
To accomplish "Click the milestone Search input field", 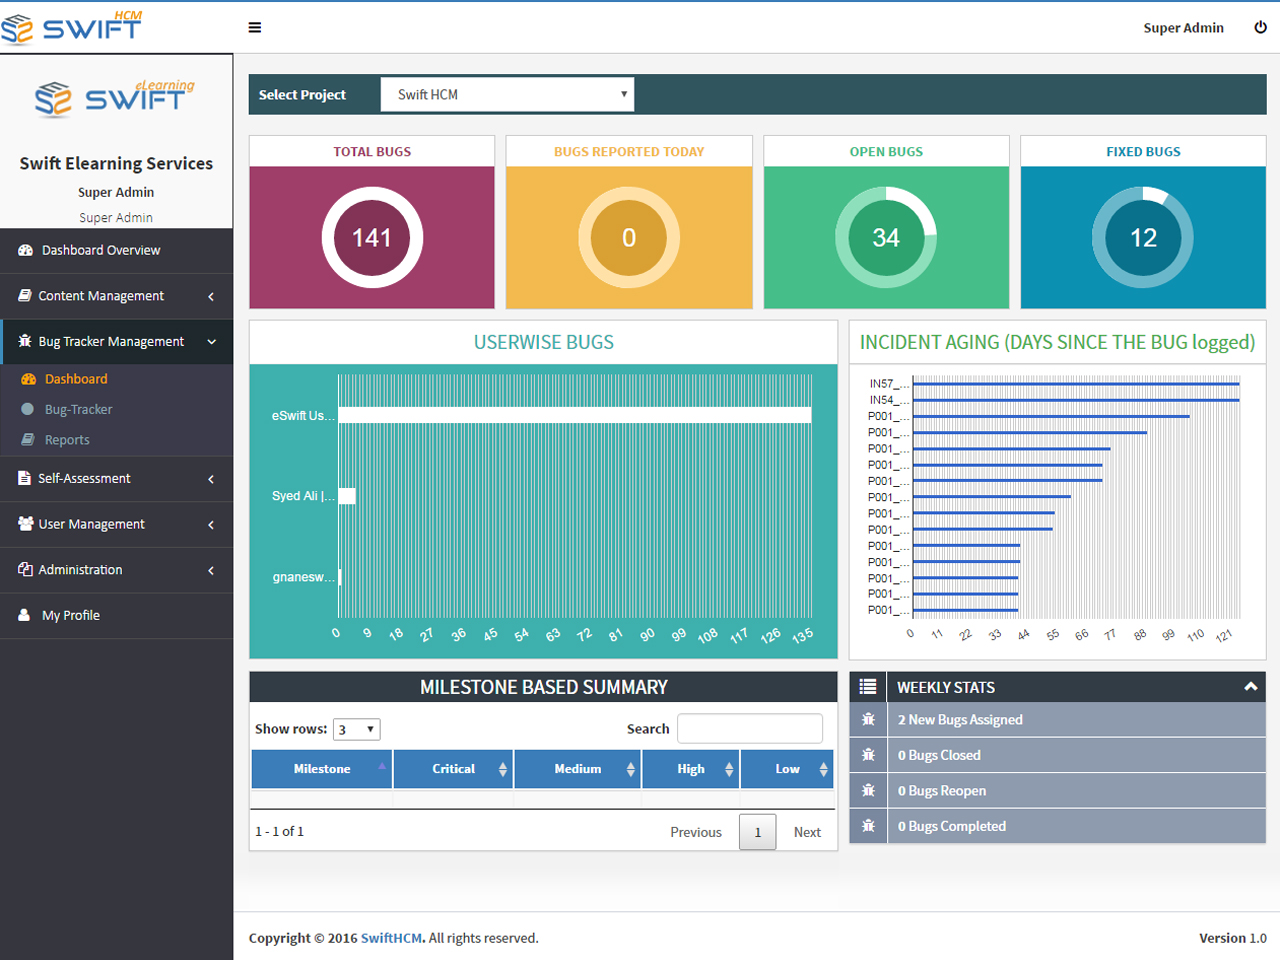I will 750,729.
